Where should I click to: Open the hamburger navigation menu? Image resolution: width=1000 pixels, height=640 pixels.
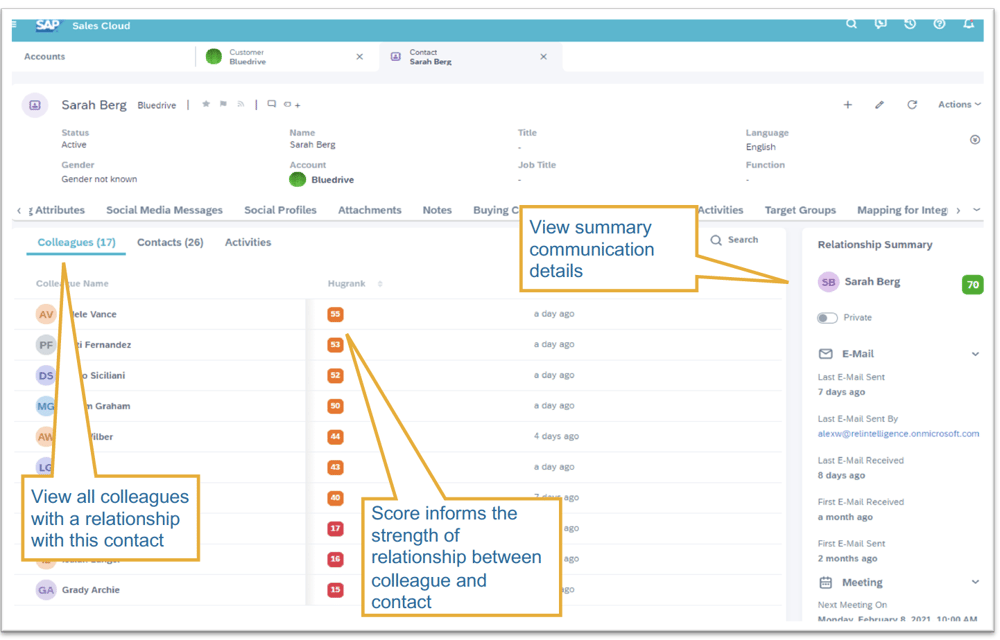click(14, 25)
